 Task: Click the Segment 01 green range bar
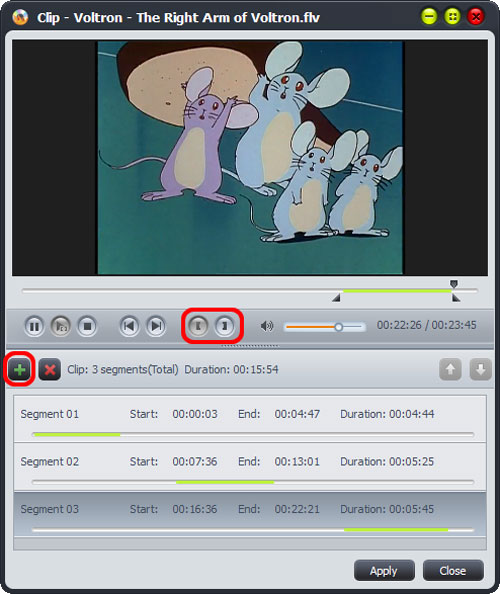coord(77,435)
